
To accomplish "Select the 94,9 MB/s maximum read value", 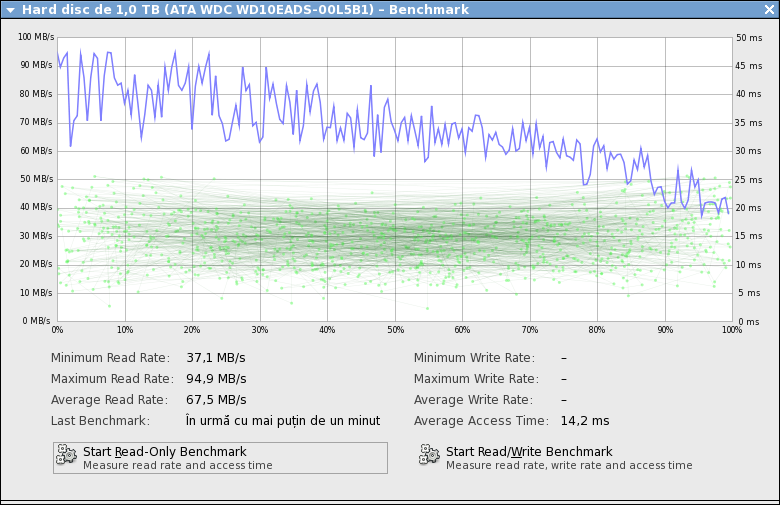I will (x=215, y=379).
